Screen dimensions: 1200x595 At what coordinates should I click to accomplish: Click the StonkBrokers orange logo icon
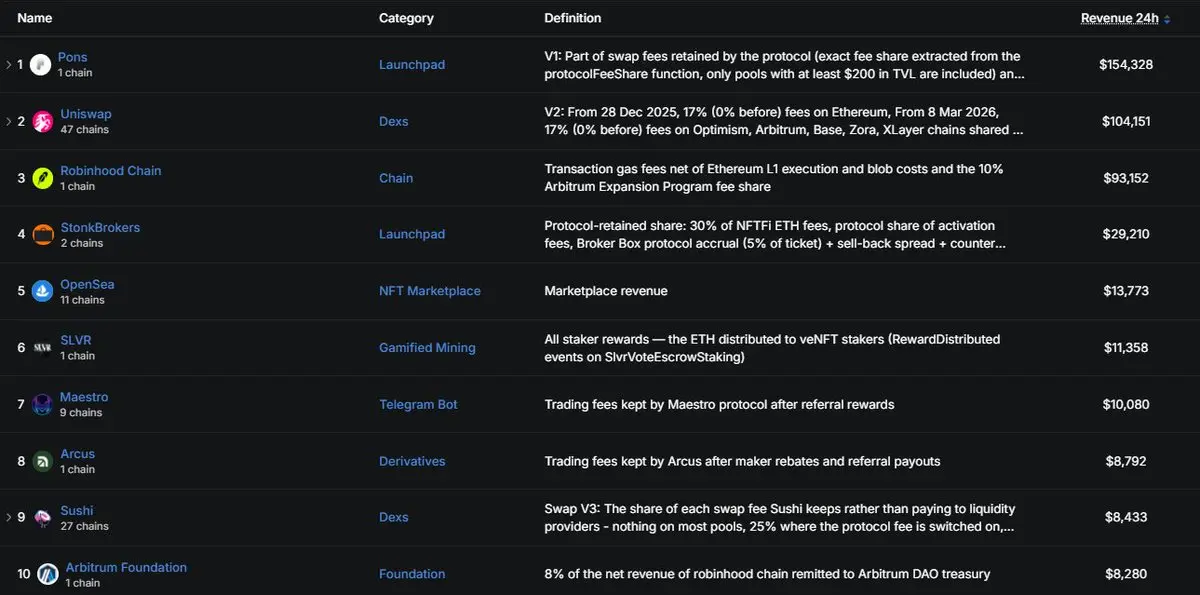(43, 235)
